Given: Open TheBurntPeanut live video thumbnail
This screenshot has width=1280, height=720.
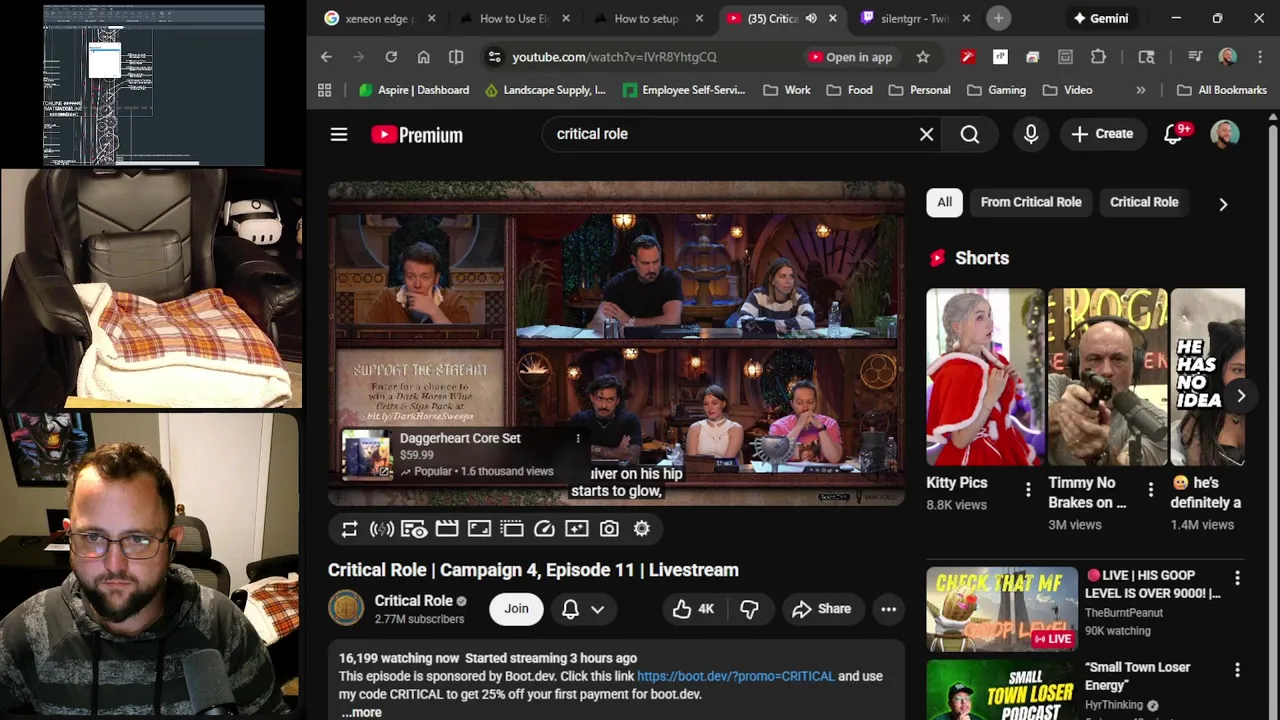Looking at the screenshot, I should [1001, 609].
